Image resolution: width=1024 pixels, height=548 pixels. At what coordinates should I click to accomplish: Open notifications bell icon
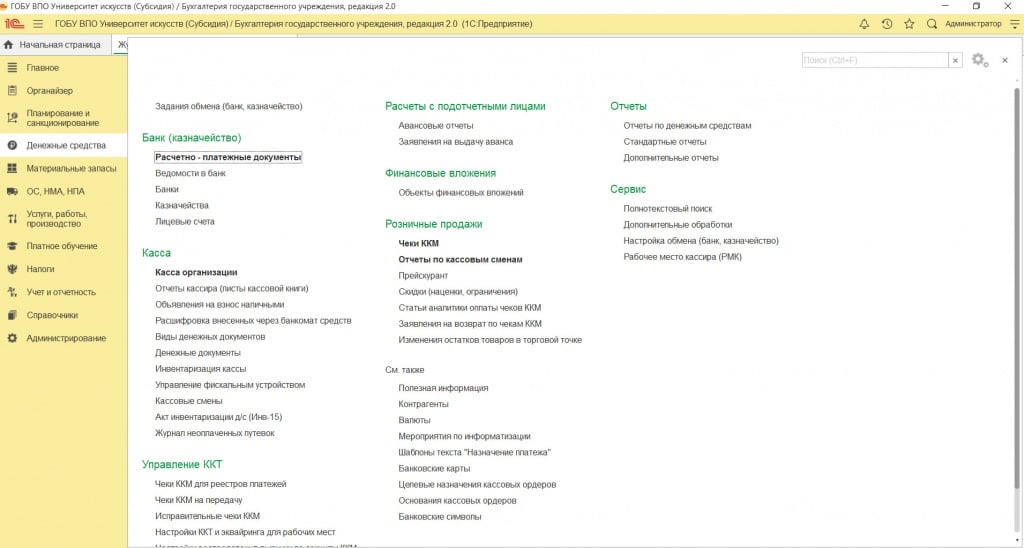click(x=864, y=24)
